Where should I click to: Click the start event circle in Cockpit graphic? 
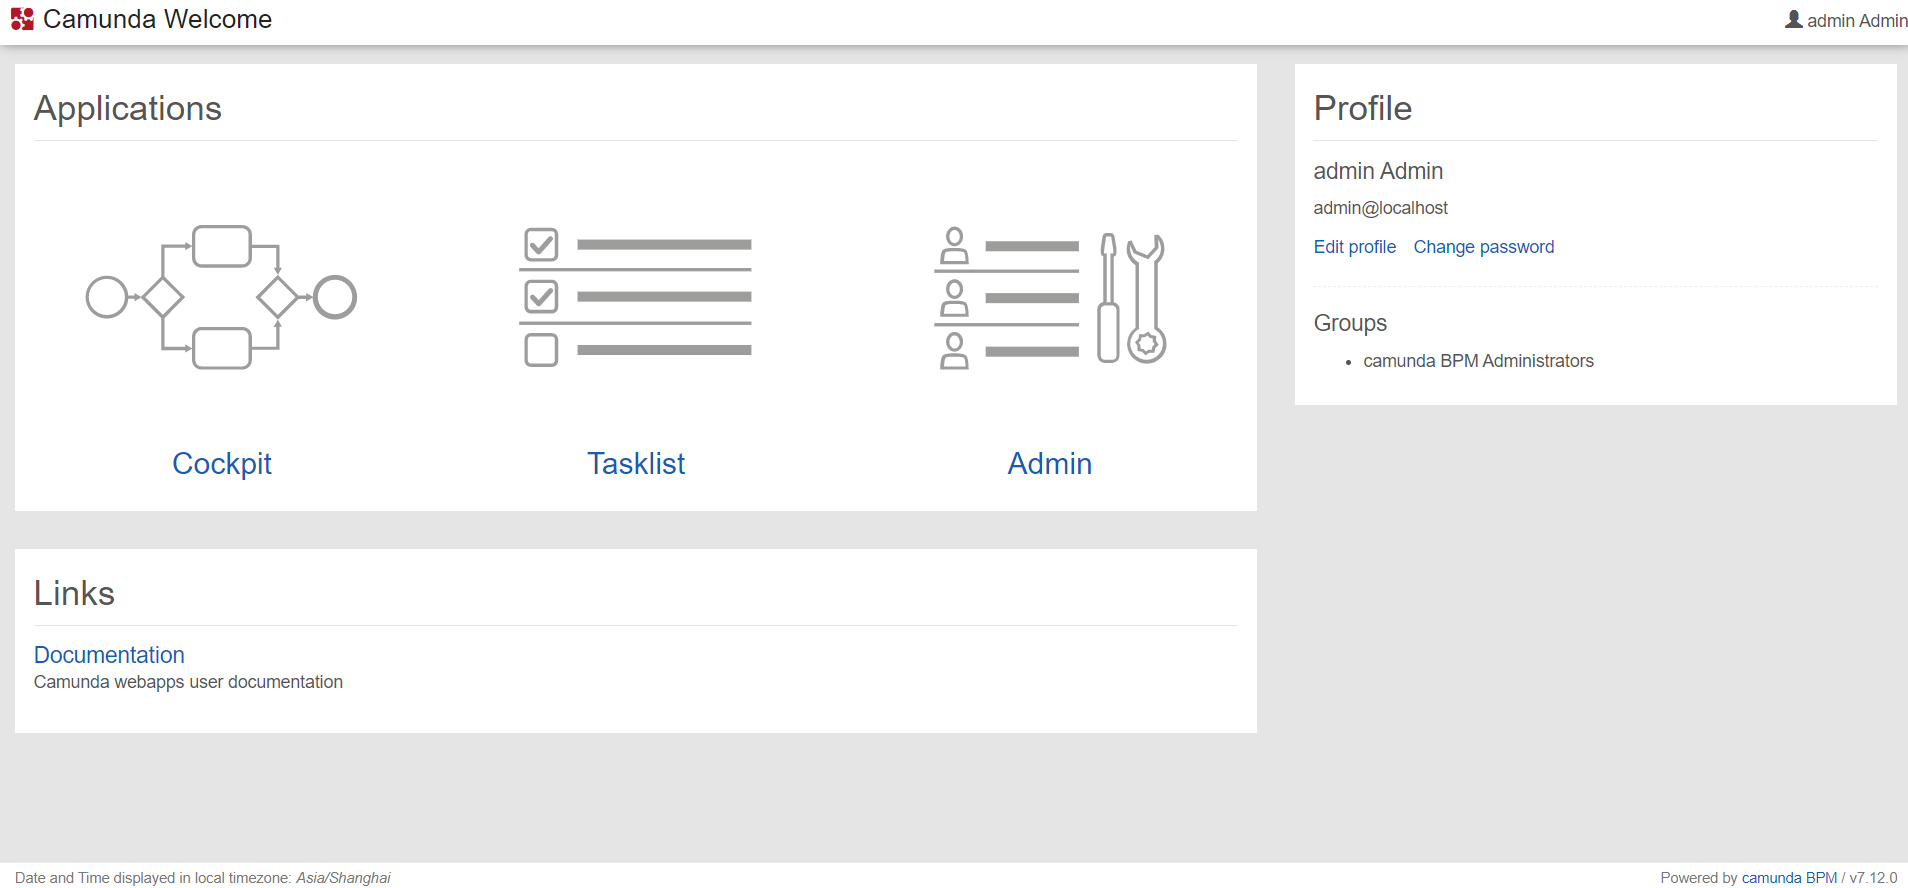107,297
